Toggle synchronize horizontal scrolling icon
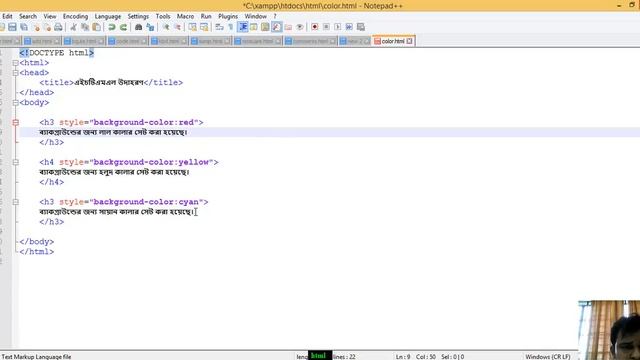Screen dimensions: 640x360 [204, 27]
